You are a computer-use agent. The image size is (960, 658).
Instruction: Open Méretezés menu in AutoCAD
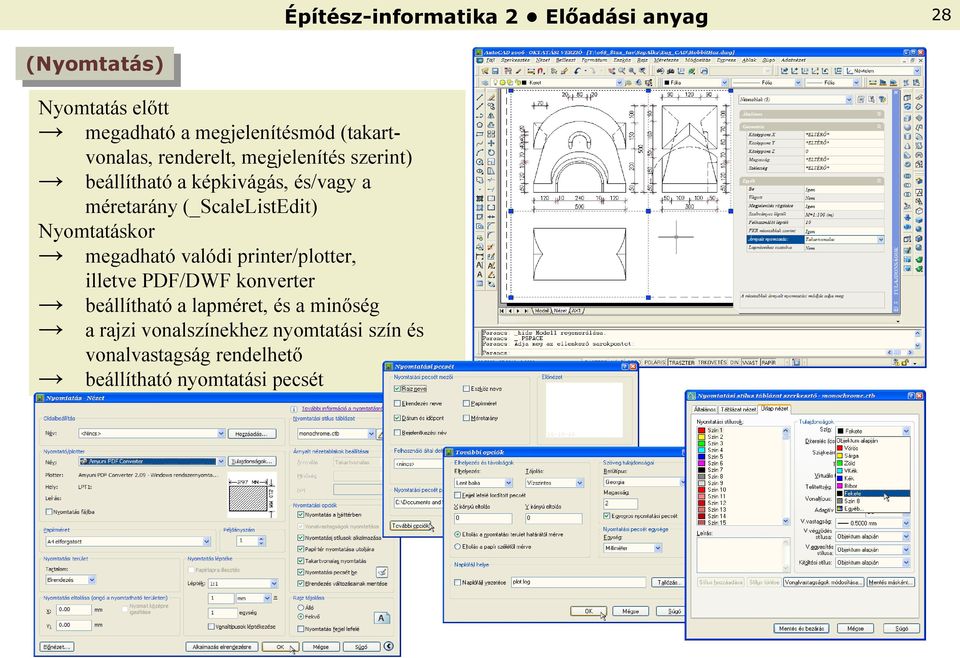point(666,61)
